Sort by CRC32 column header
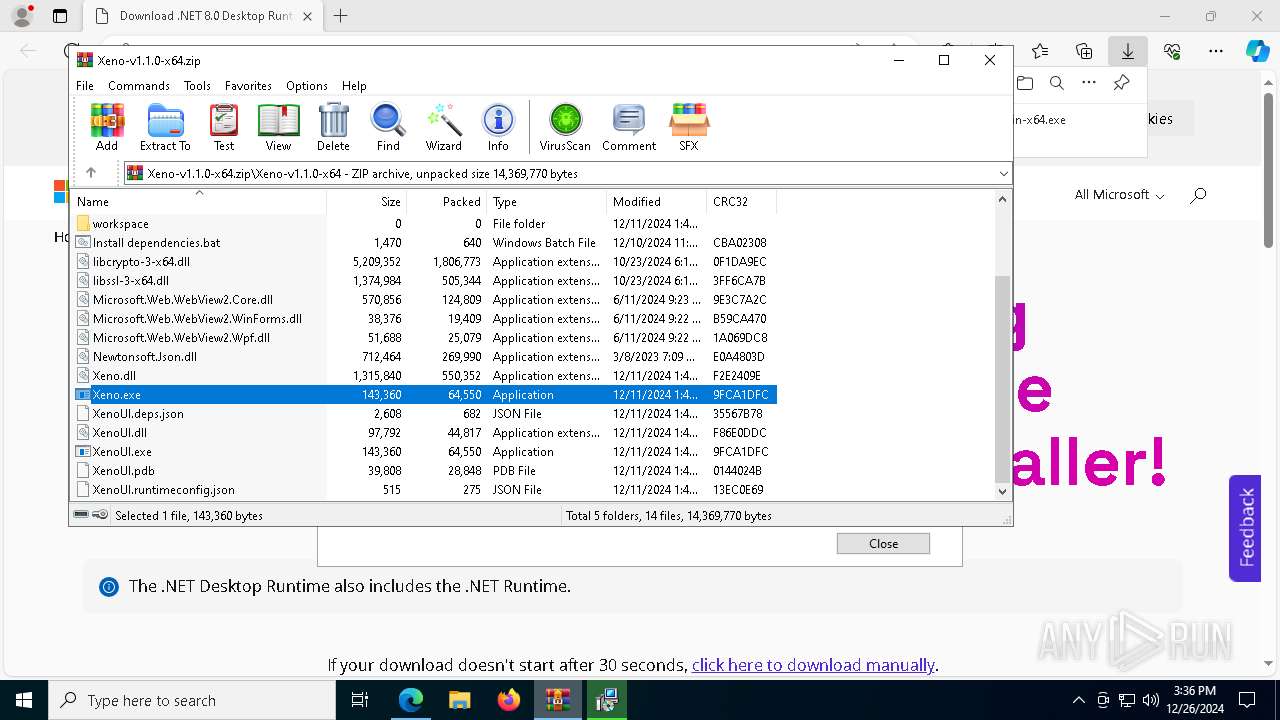This screenshot has width=1280, height=720. tap(741, 201)
